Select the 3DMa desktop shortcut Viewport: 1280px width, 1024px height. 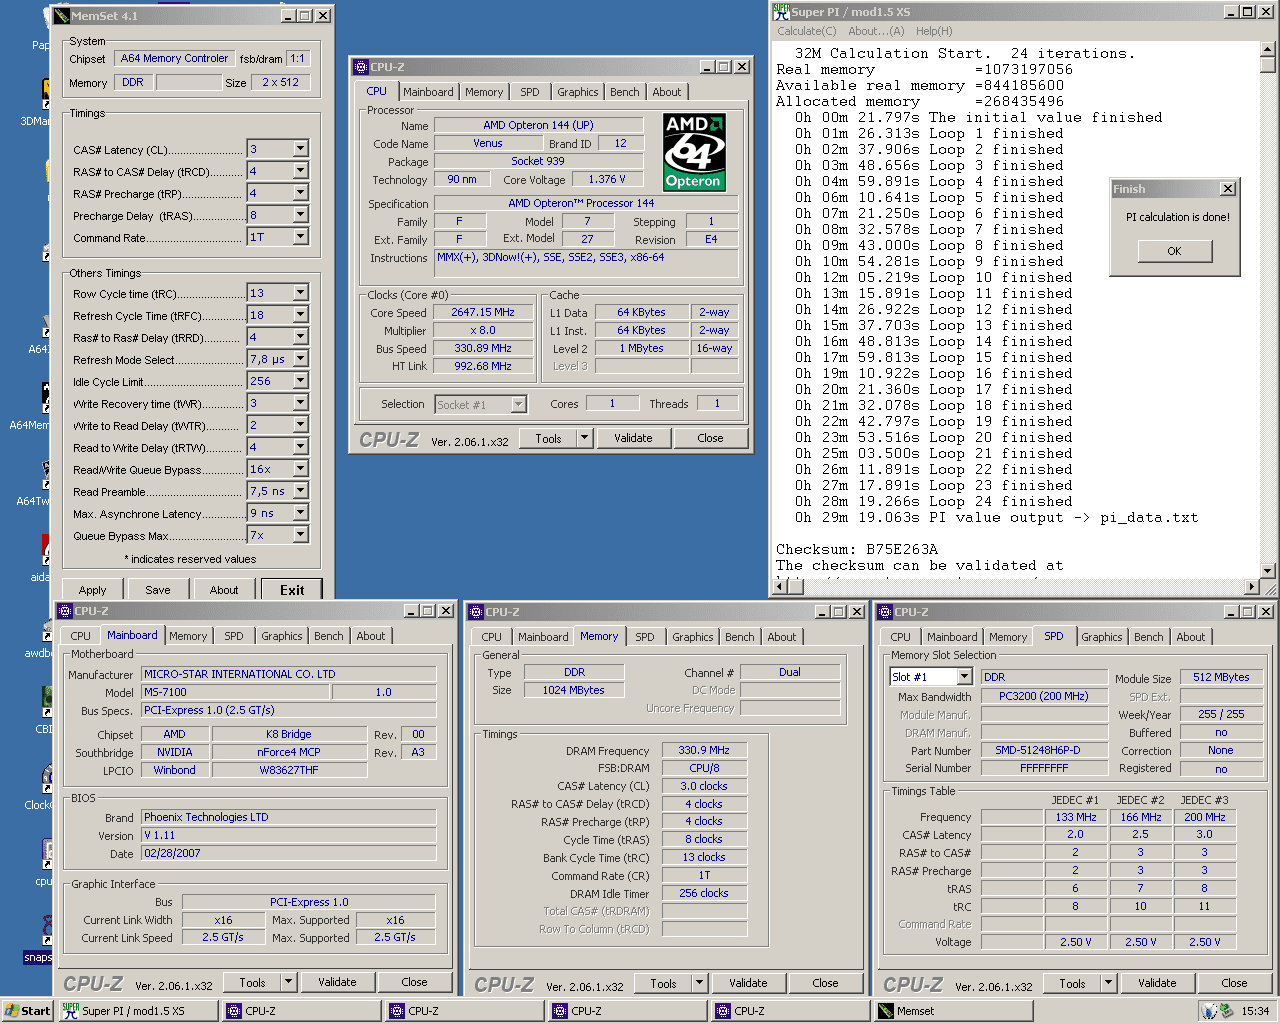tap(35, 103)
